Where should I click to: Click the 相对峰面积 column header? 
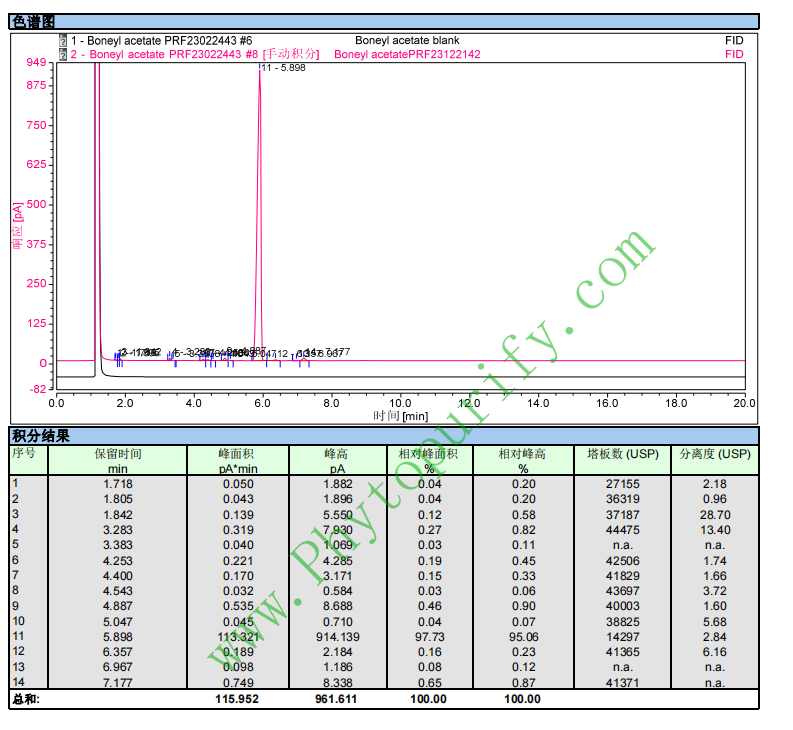(428, 454)
